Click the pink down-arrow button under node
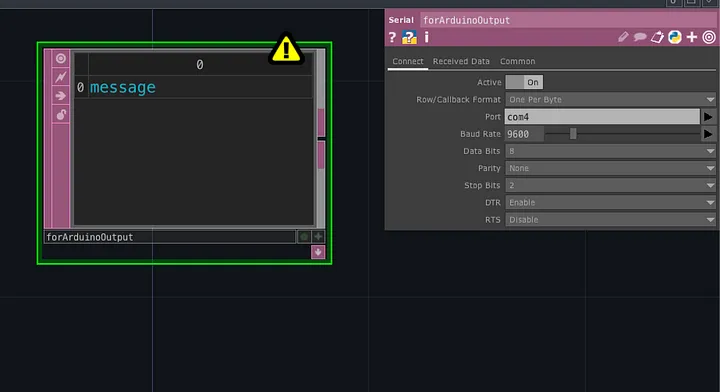This screenshot has height=392, width=720. tap(318, 252)
